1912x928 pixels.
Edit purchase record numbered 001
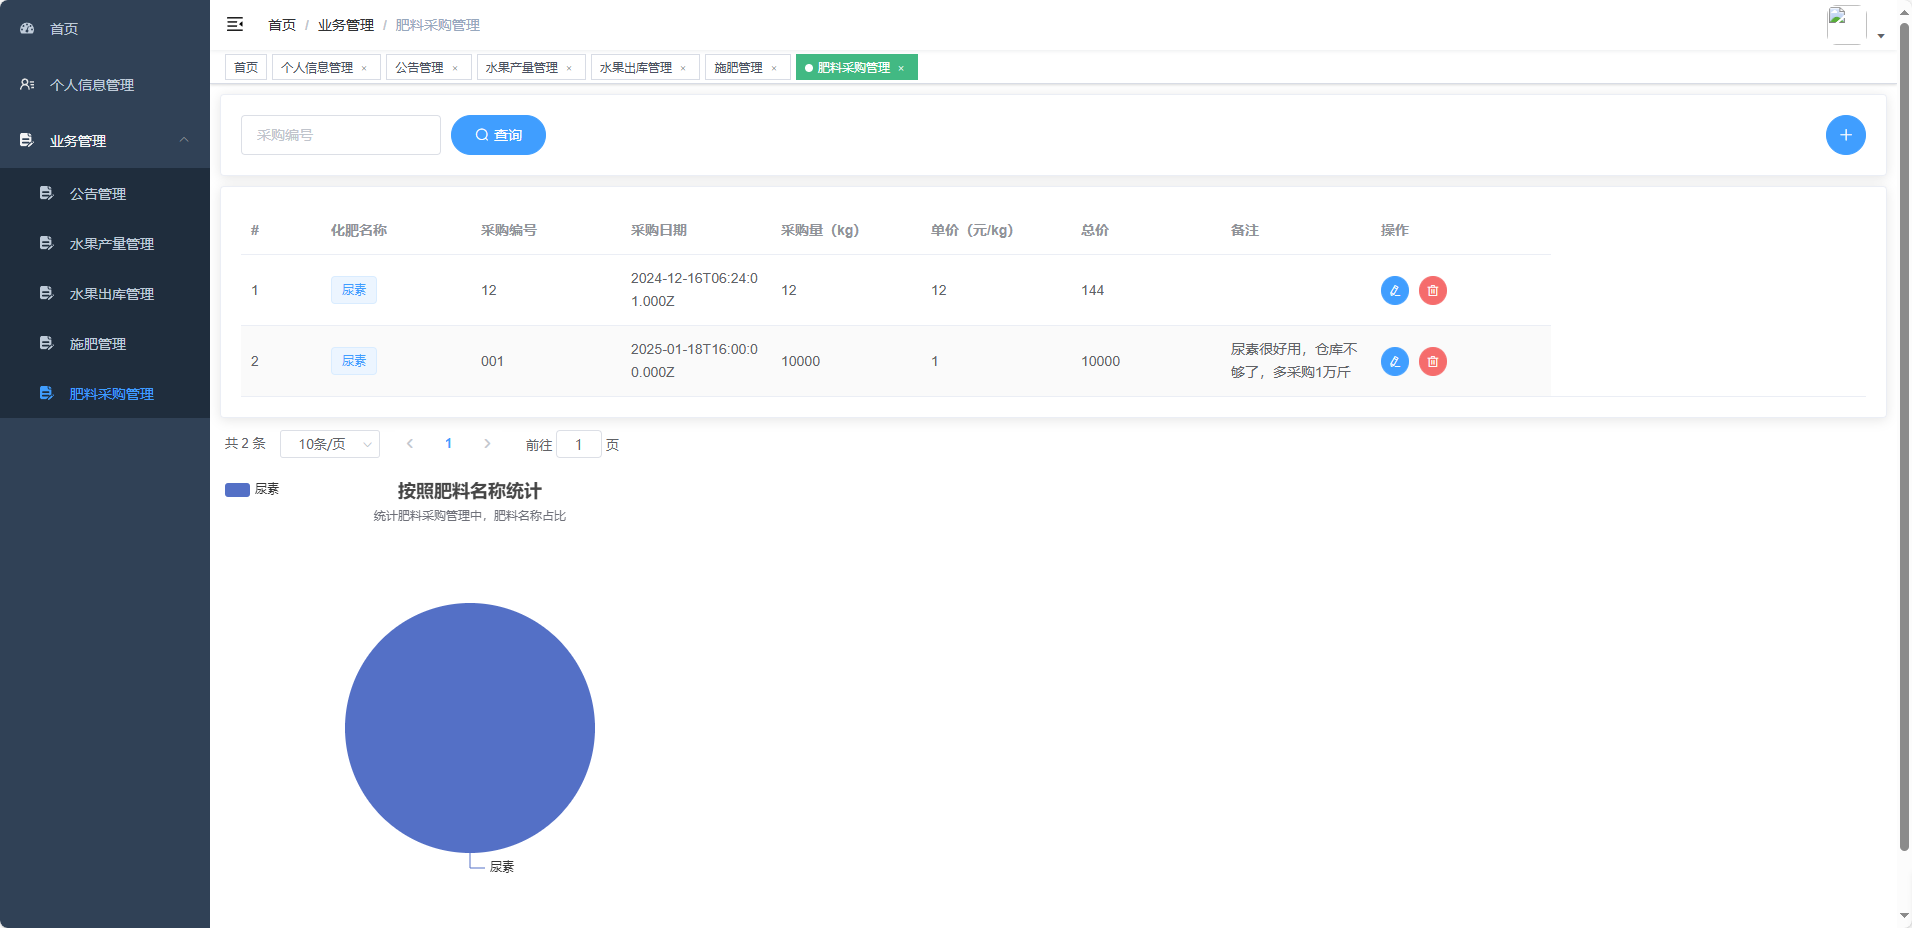[x=1394, y=361]
